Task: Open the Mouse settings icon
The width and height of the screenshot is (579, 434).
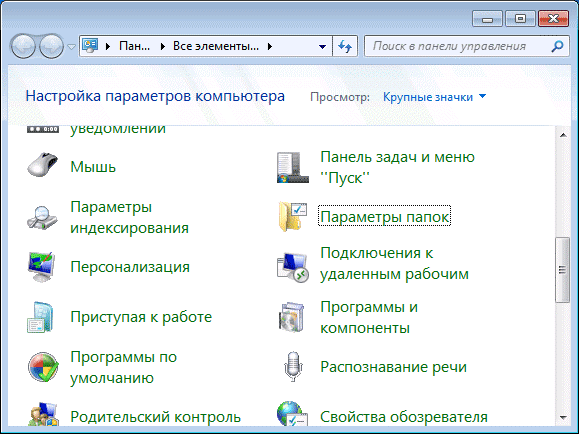Action: point(42,164)
